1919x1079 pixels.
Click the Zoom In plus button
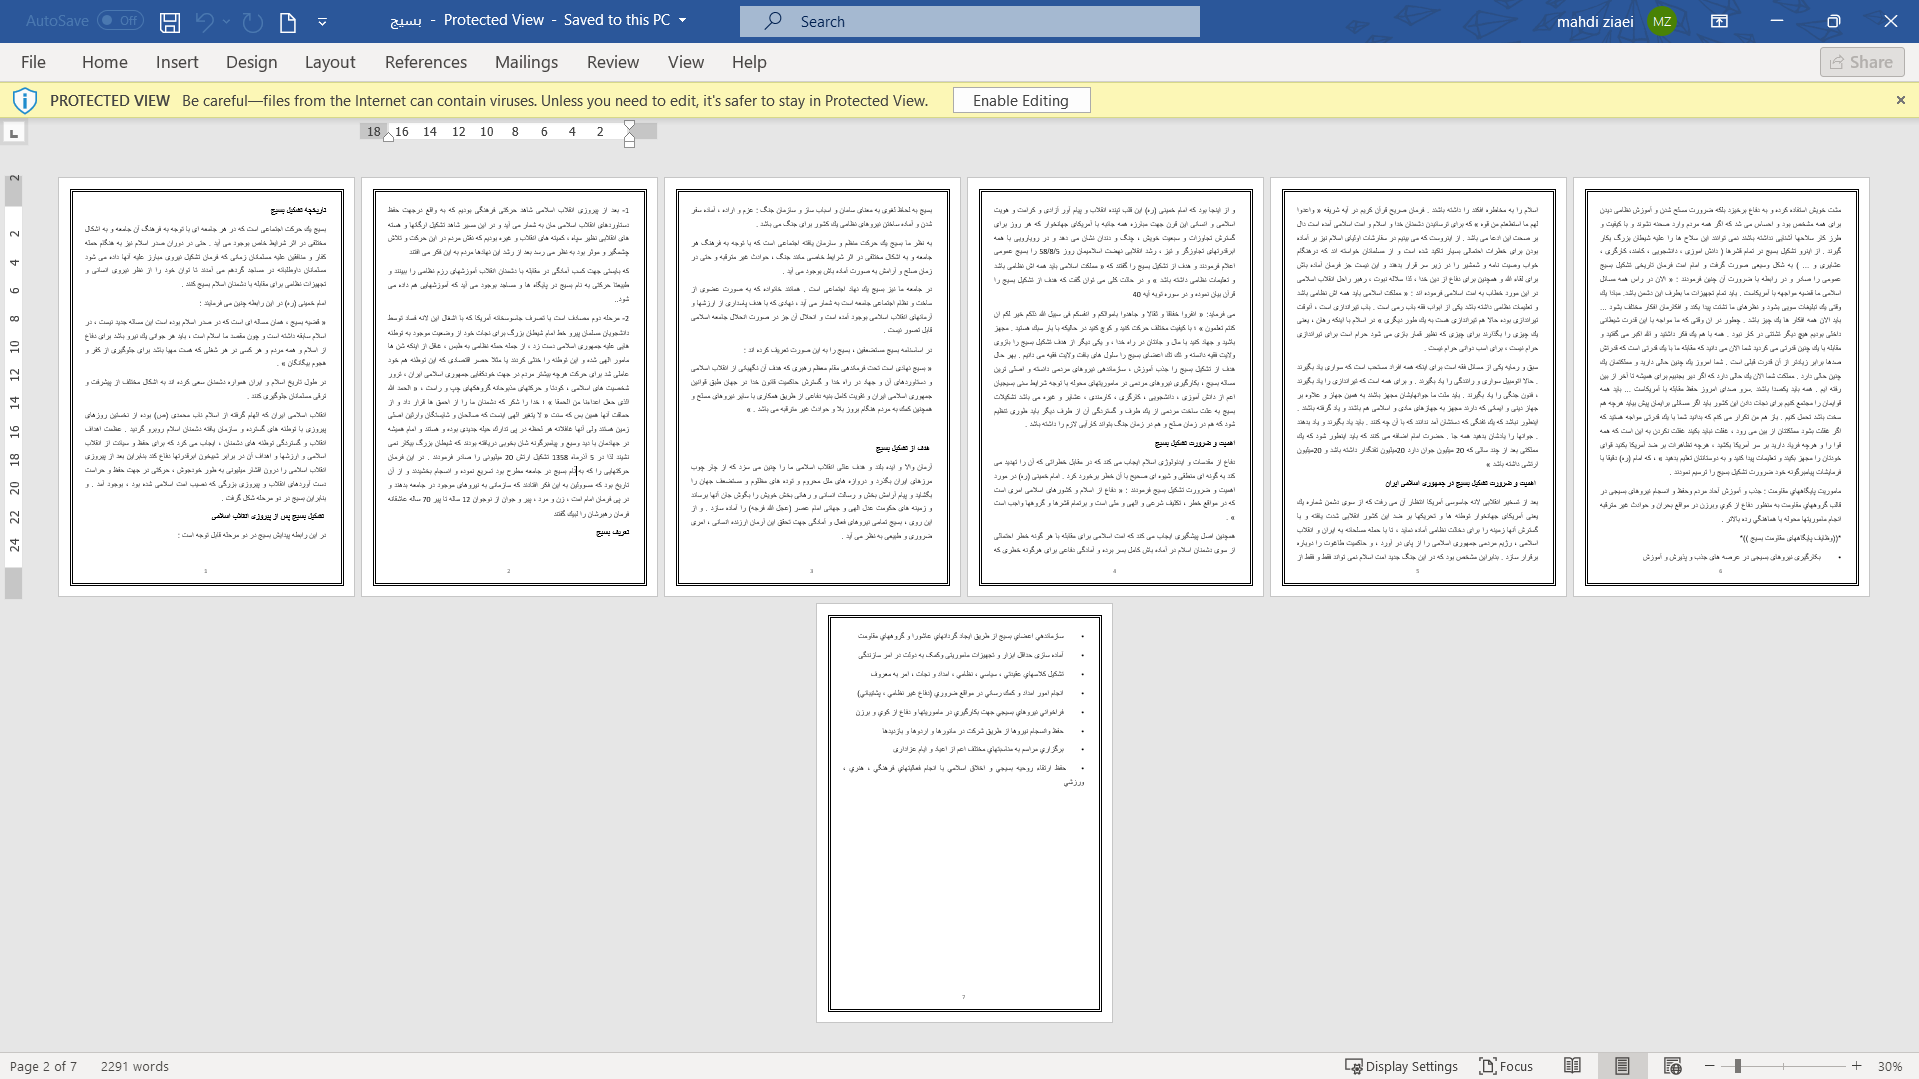pos(1856,1066)
